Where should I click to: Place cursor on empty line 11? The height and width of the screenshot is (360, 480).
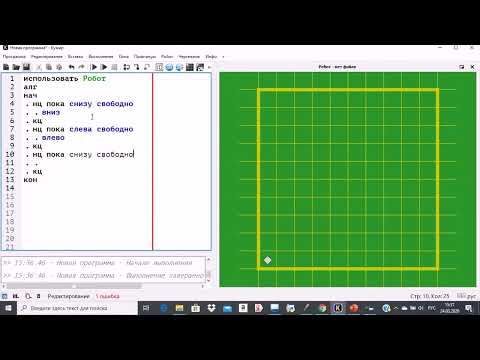[87, 163]
